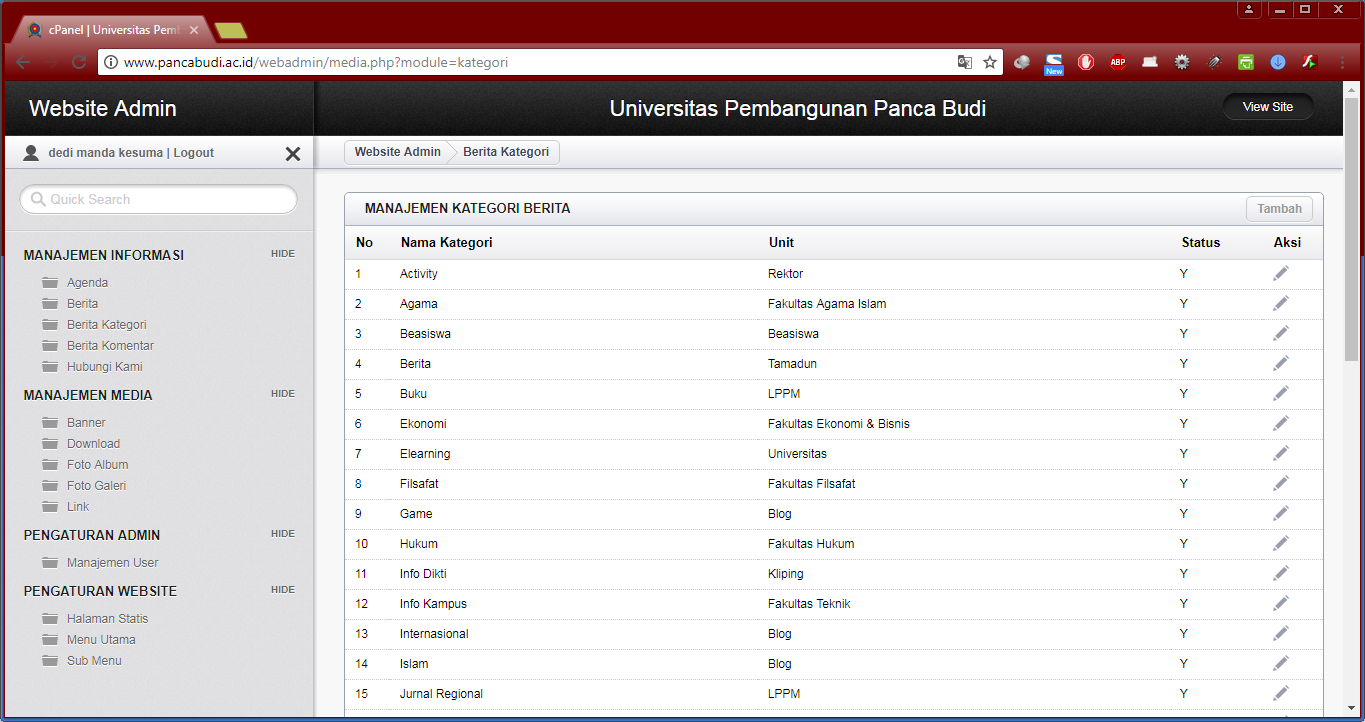The height and width of the screenshot is (722, 1365).
Task: Focus the Quick Search field
Action: coord(160,199)
